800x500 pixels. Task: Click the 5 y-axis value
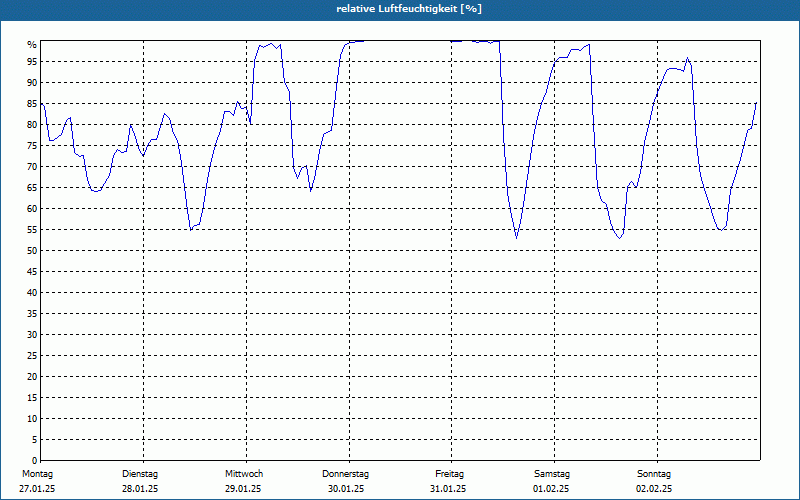35,439
